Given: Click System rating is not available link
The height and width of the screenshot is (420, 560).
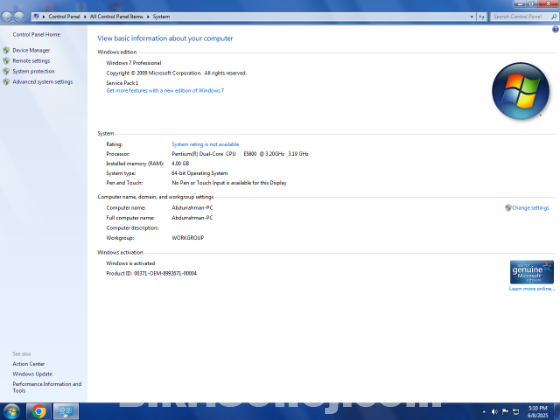Looking at the screenshot, I should [205, 144].
